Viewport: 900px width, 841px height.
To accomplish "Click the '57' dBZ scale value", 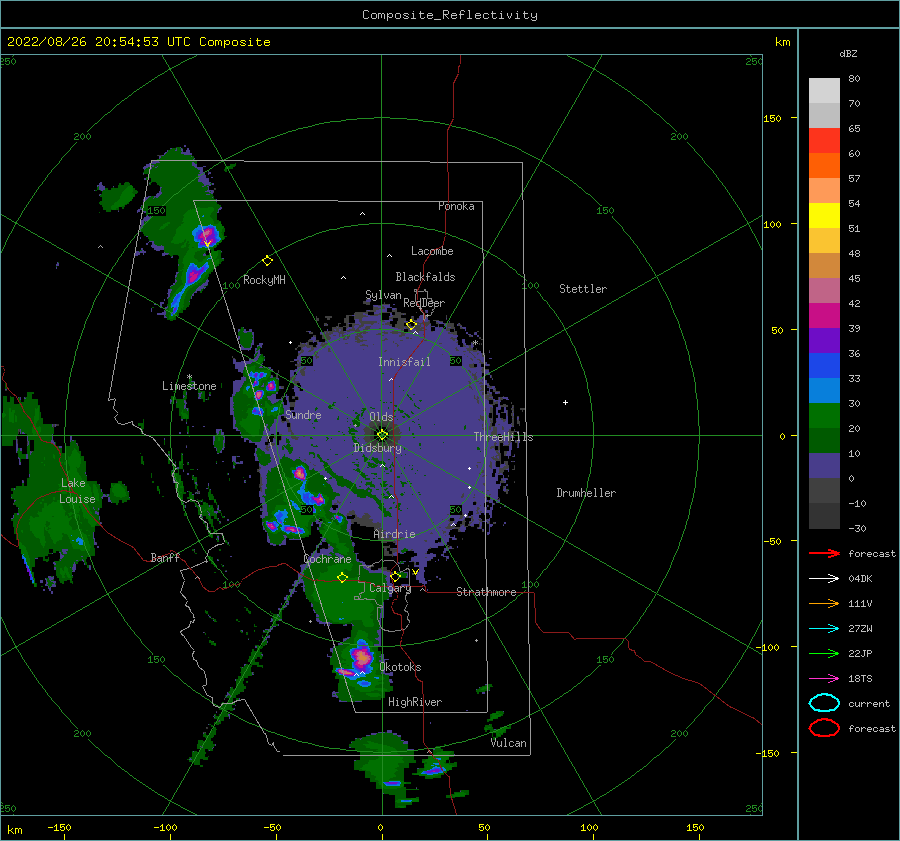I will tap(854, 179).
